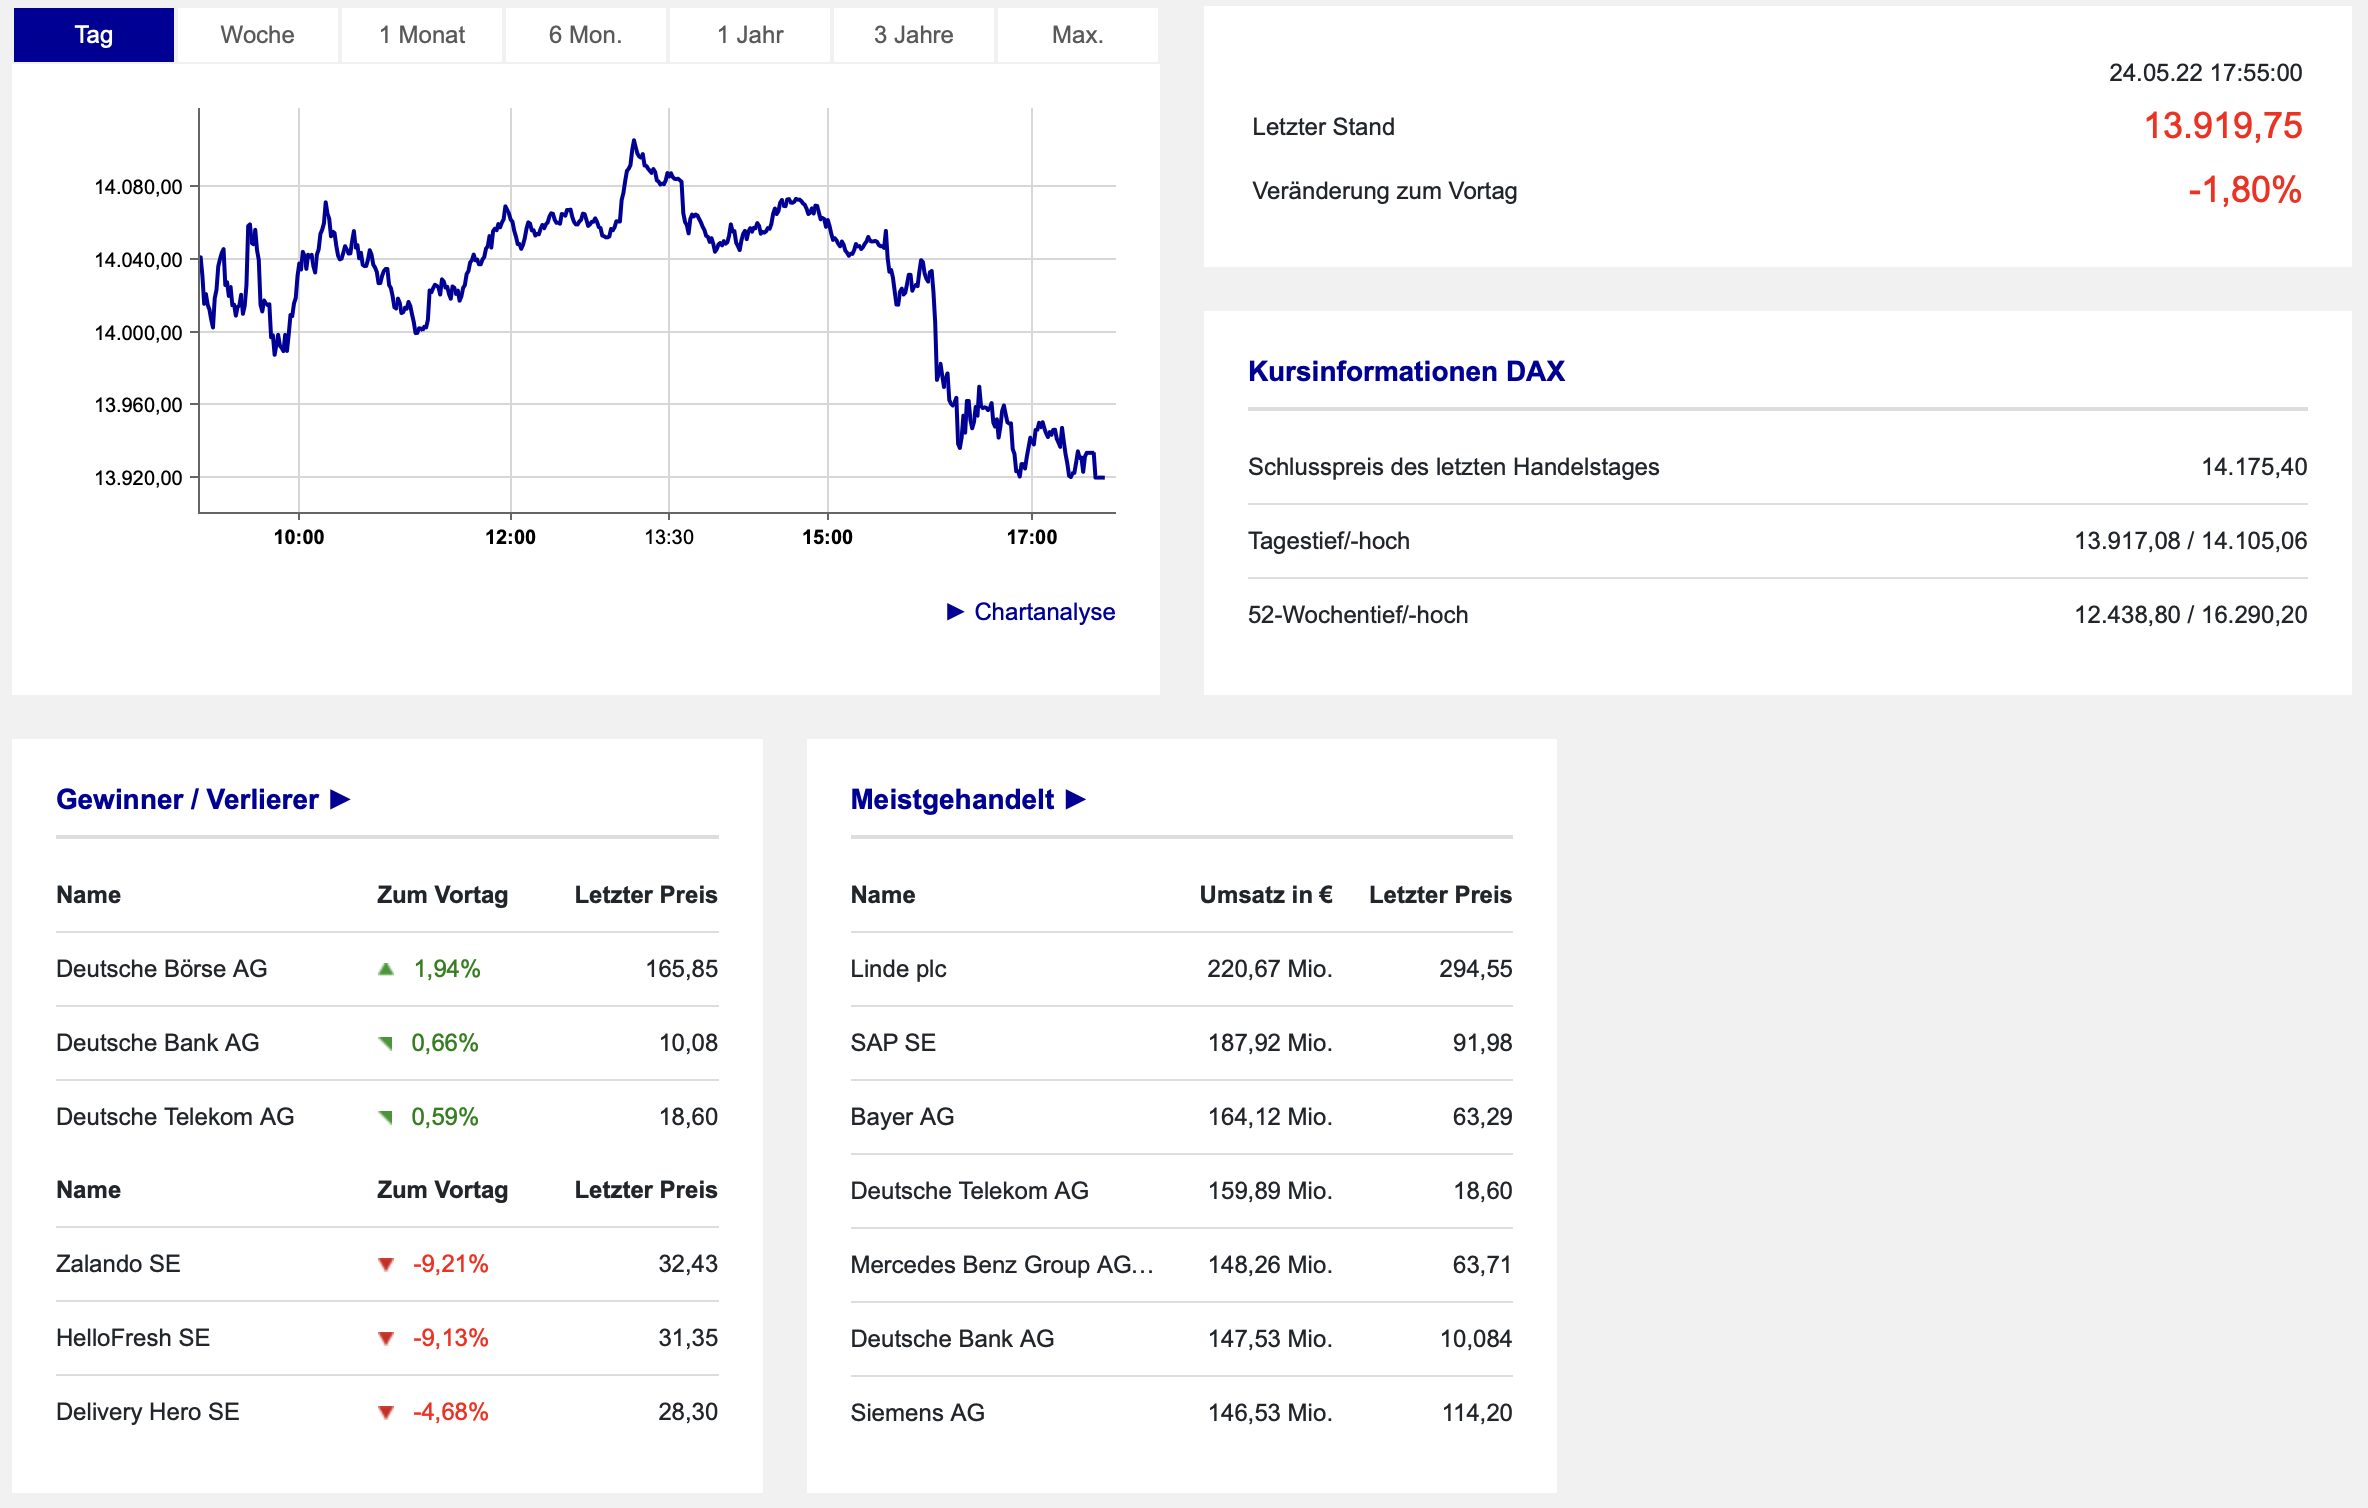Click the Zum Vortag header above Zalando
The width and height of the screenshot is (2368, 1508).
coord(442,1190)
